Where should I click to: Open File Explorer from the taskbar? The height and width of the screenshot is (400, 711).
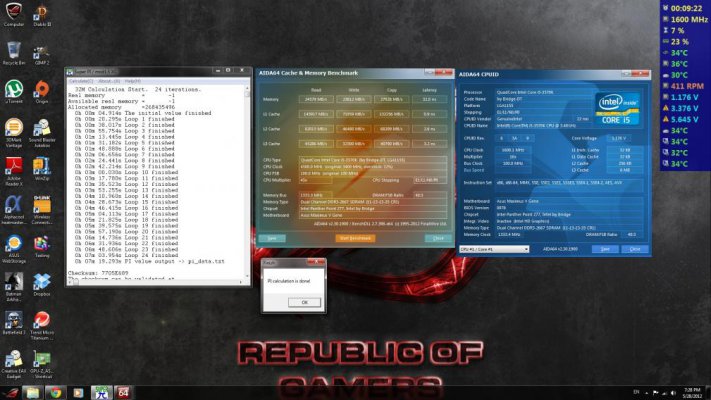[x=33, y=393]
